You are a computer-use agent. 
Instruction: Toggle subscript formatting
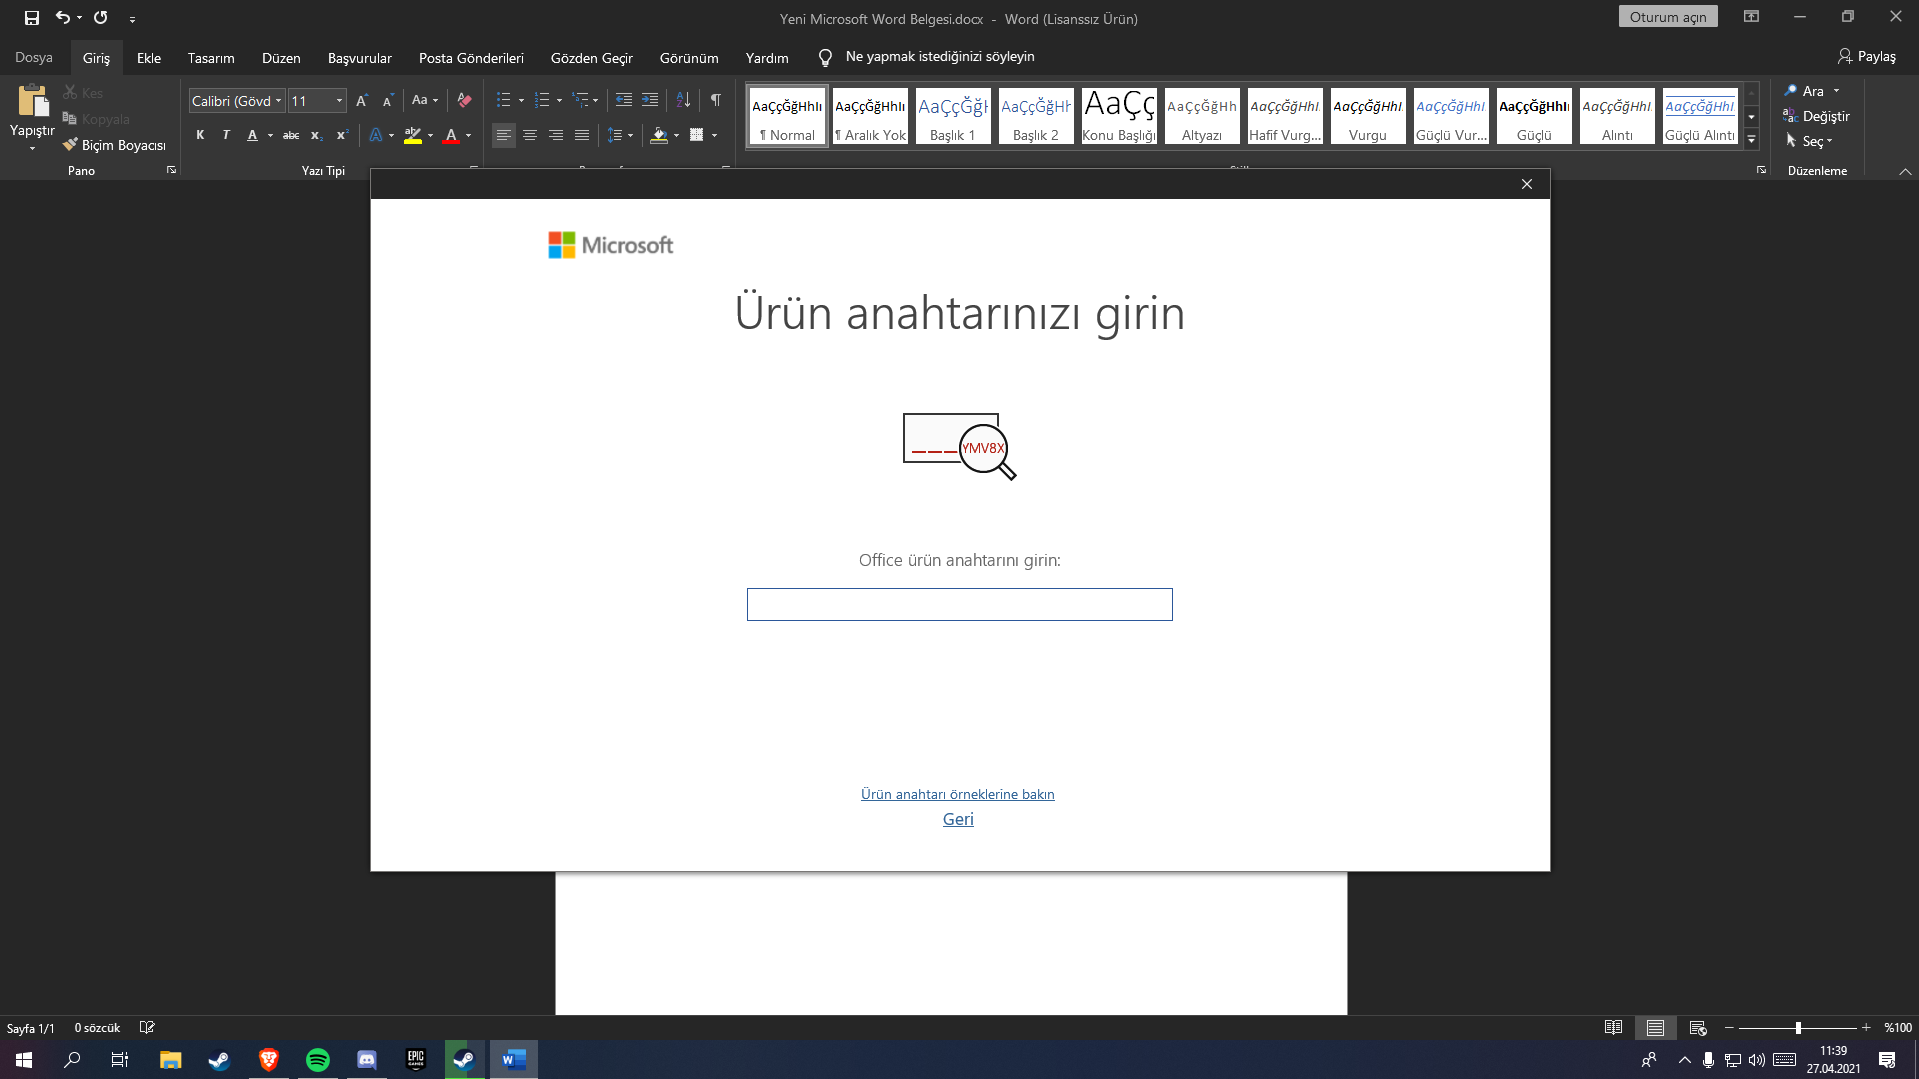(316, 135)
